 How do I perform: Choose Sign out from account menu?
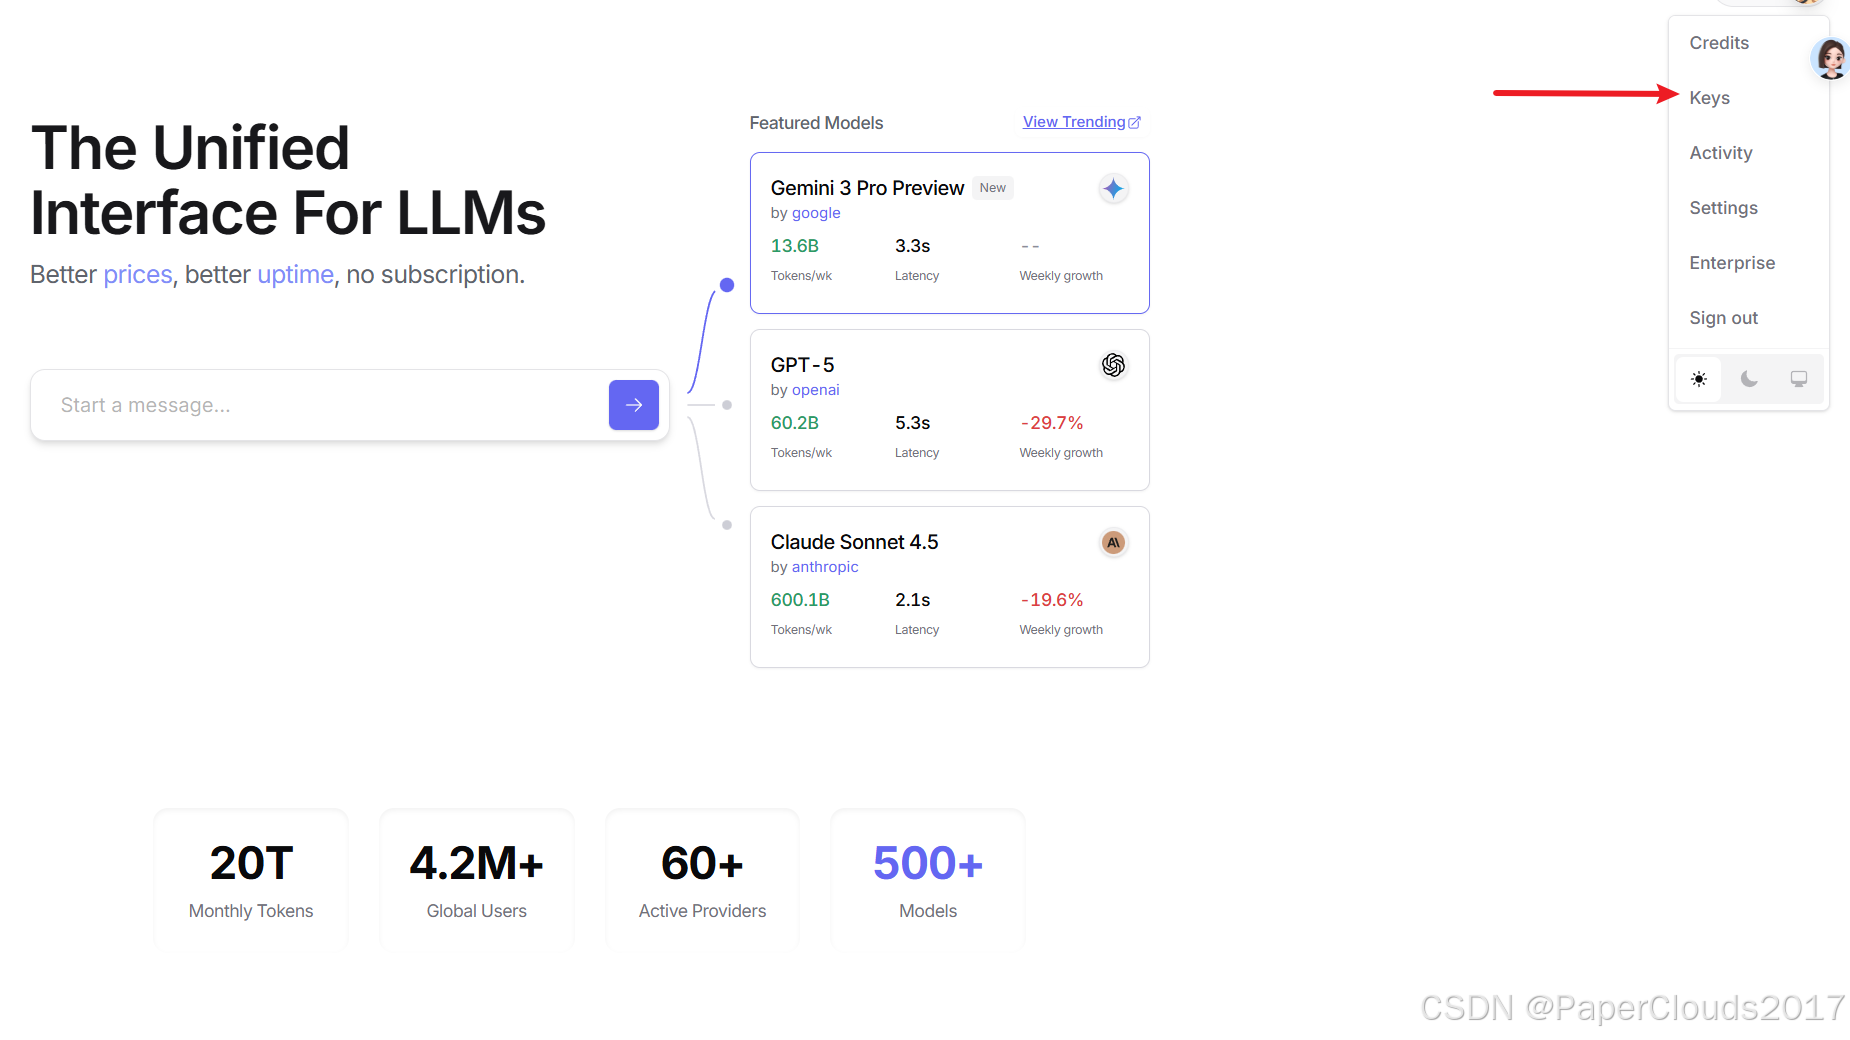point(1723,318)
